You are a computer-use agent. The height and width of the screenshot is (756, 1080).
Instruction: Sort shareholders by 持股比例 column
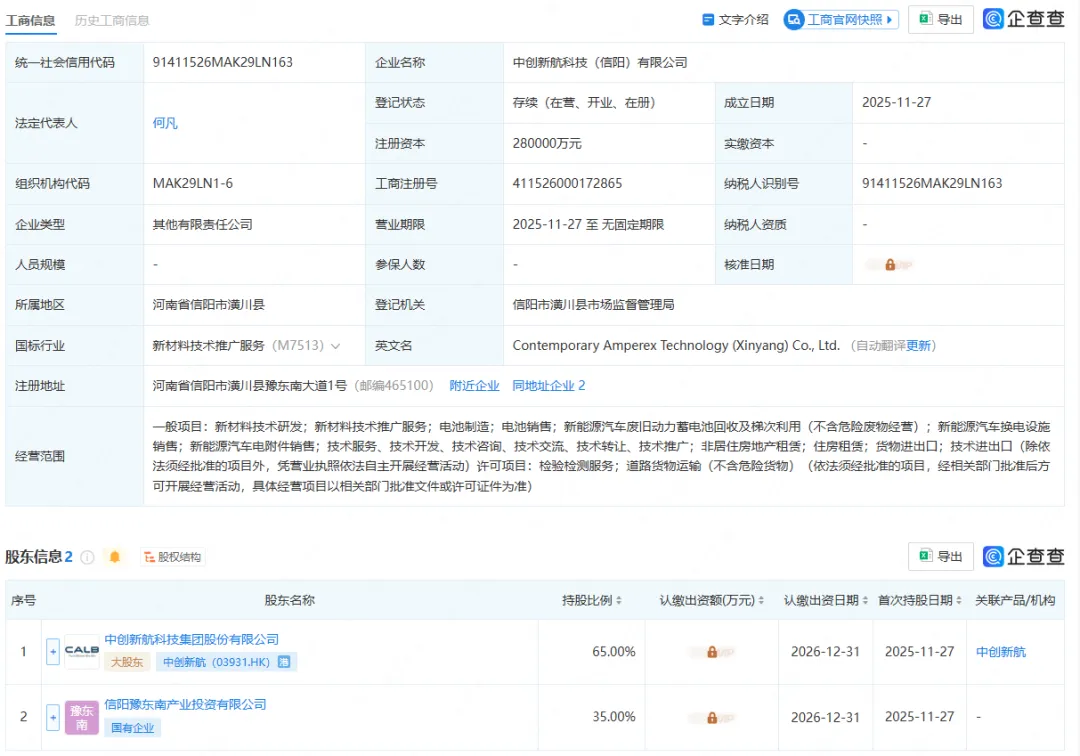tap(591, 601)
